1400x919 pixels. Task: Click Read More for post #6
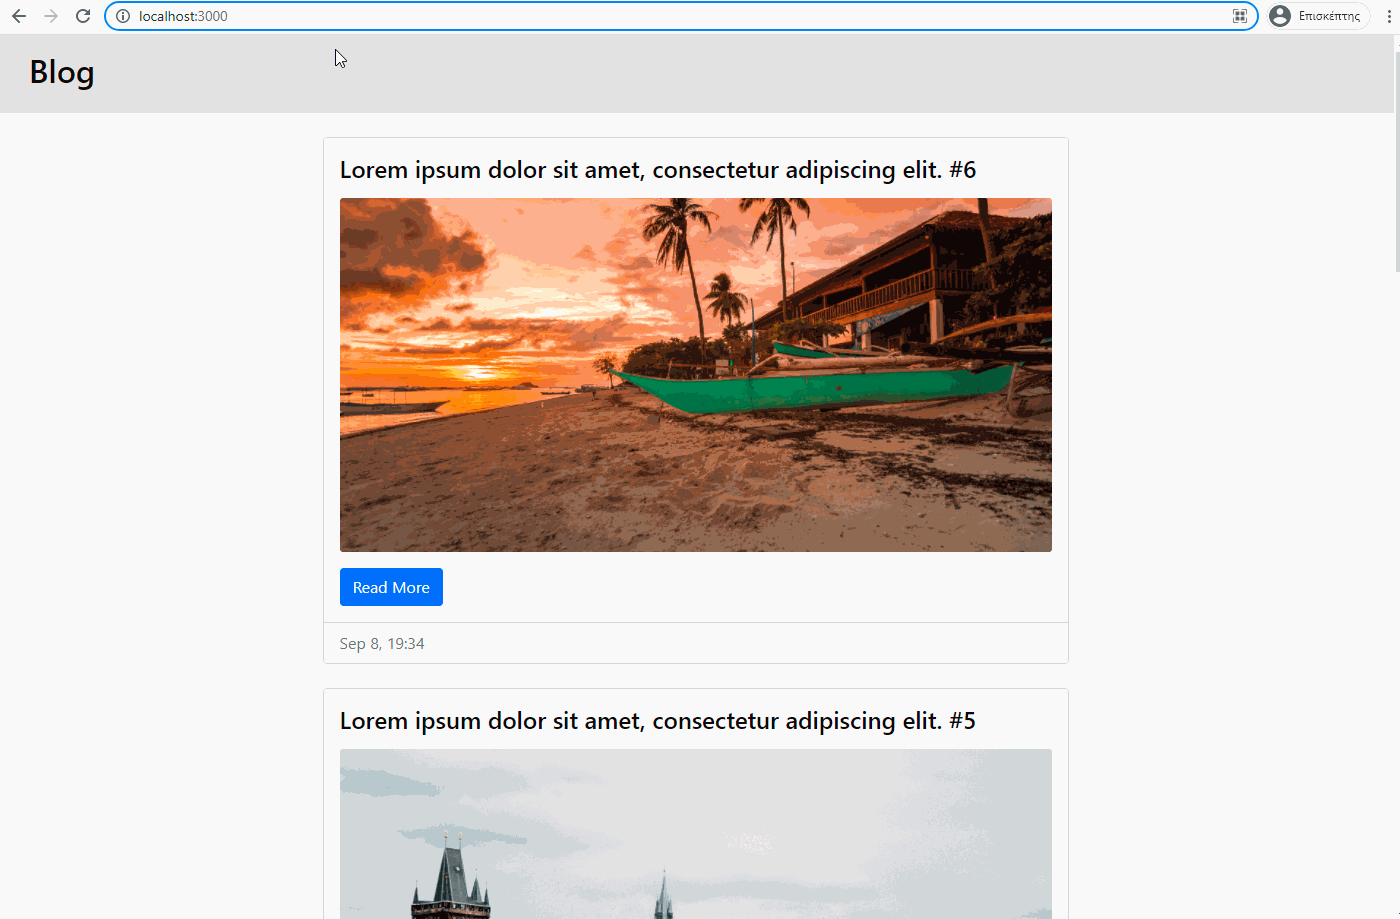(391, 587)
